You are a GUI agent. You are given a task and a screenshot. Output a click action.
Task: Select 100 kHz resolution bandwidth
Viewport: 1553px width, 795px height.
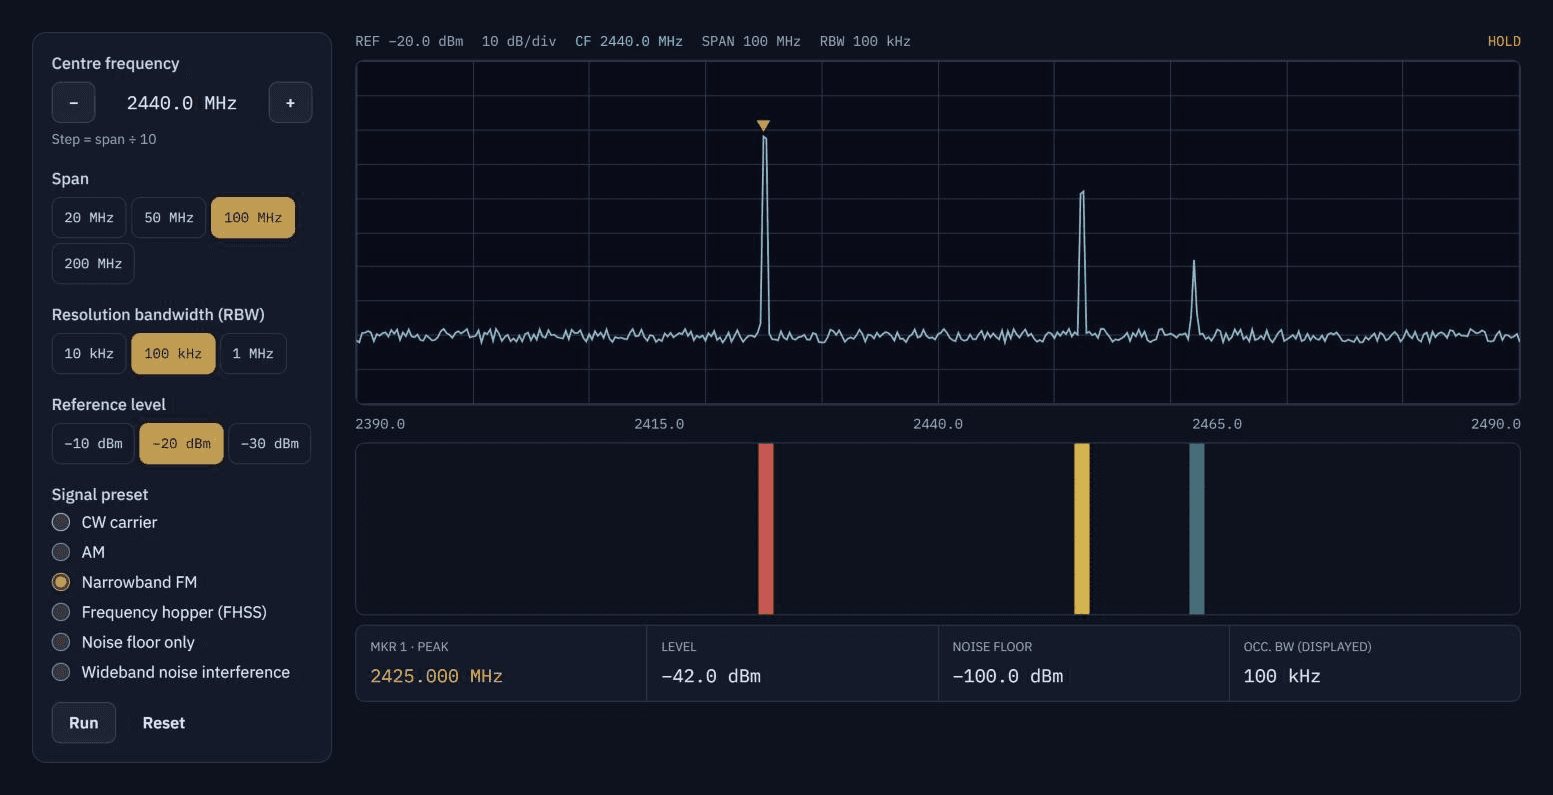(x=173, y=353)
